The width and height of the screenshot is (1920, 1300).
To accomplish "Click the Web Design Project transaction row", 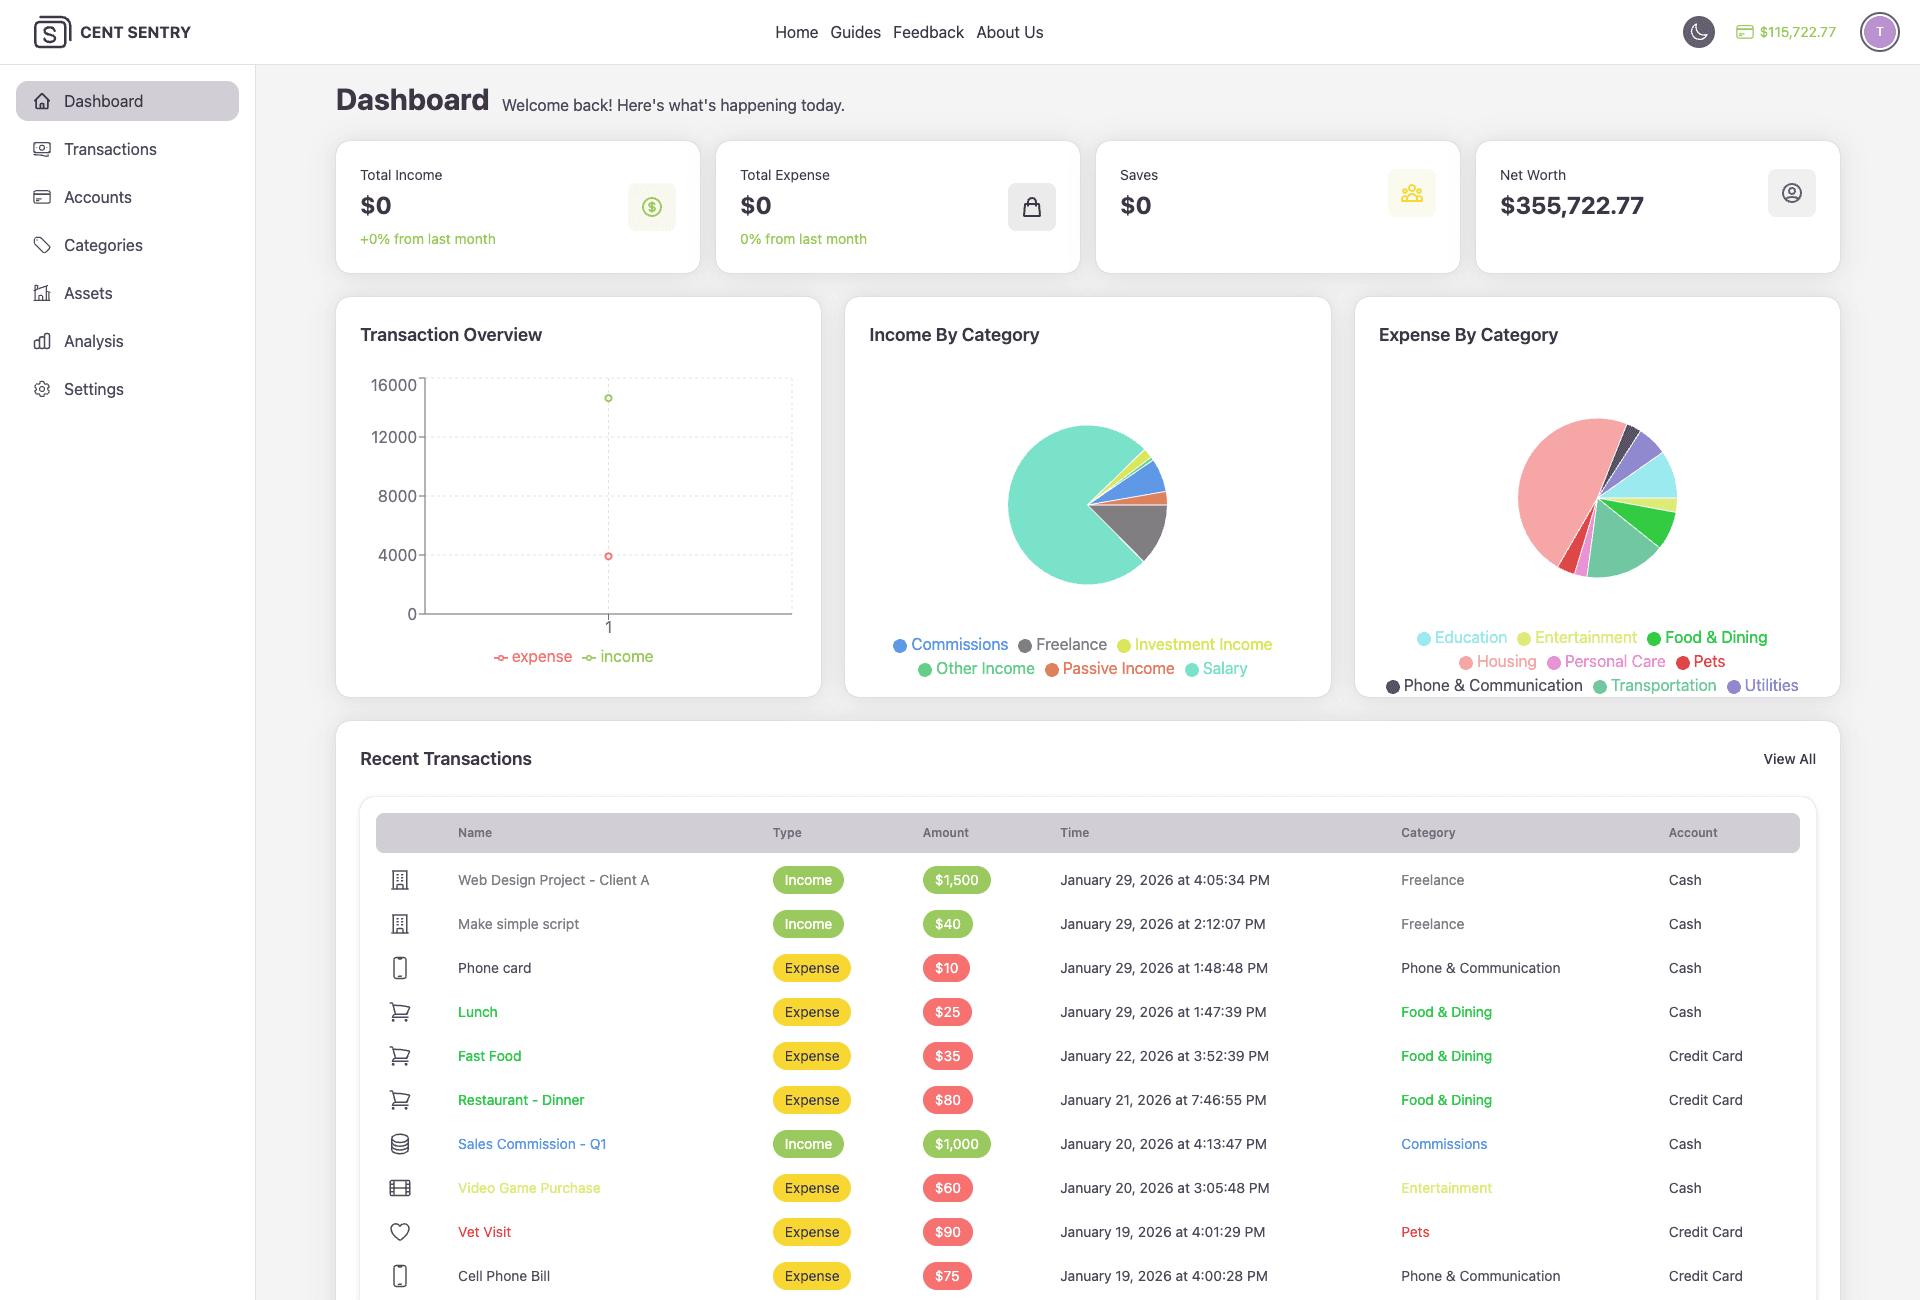I will tap(553, 880).
